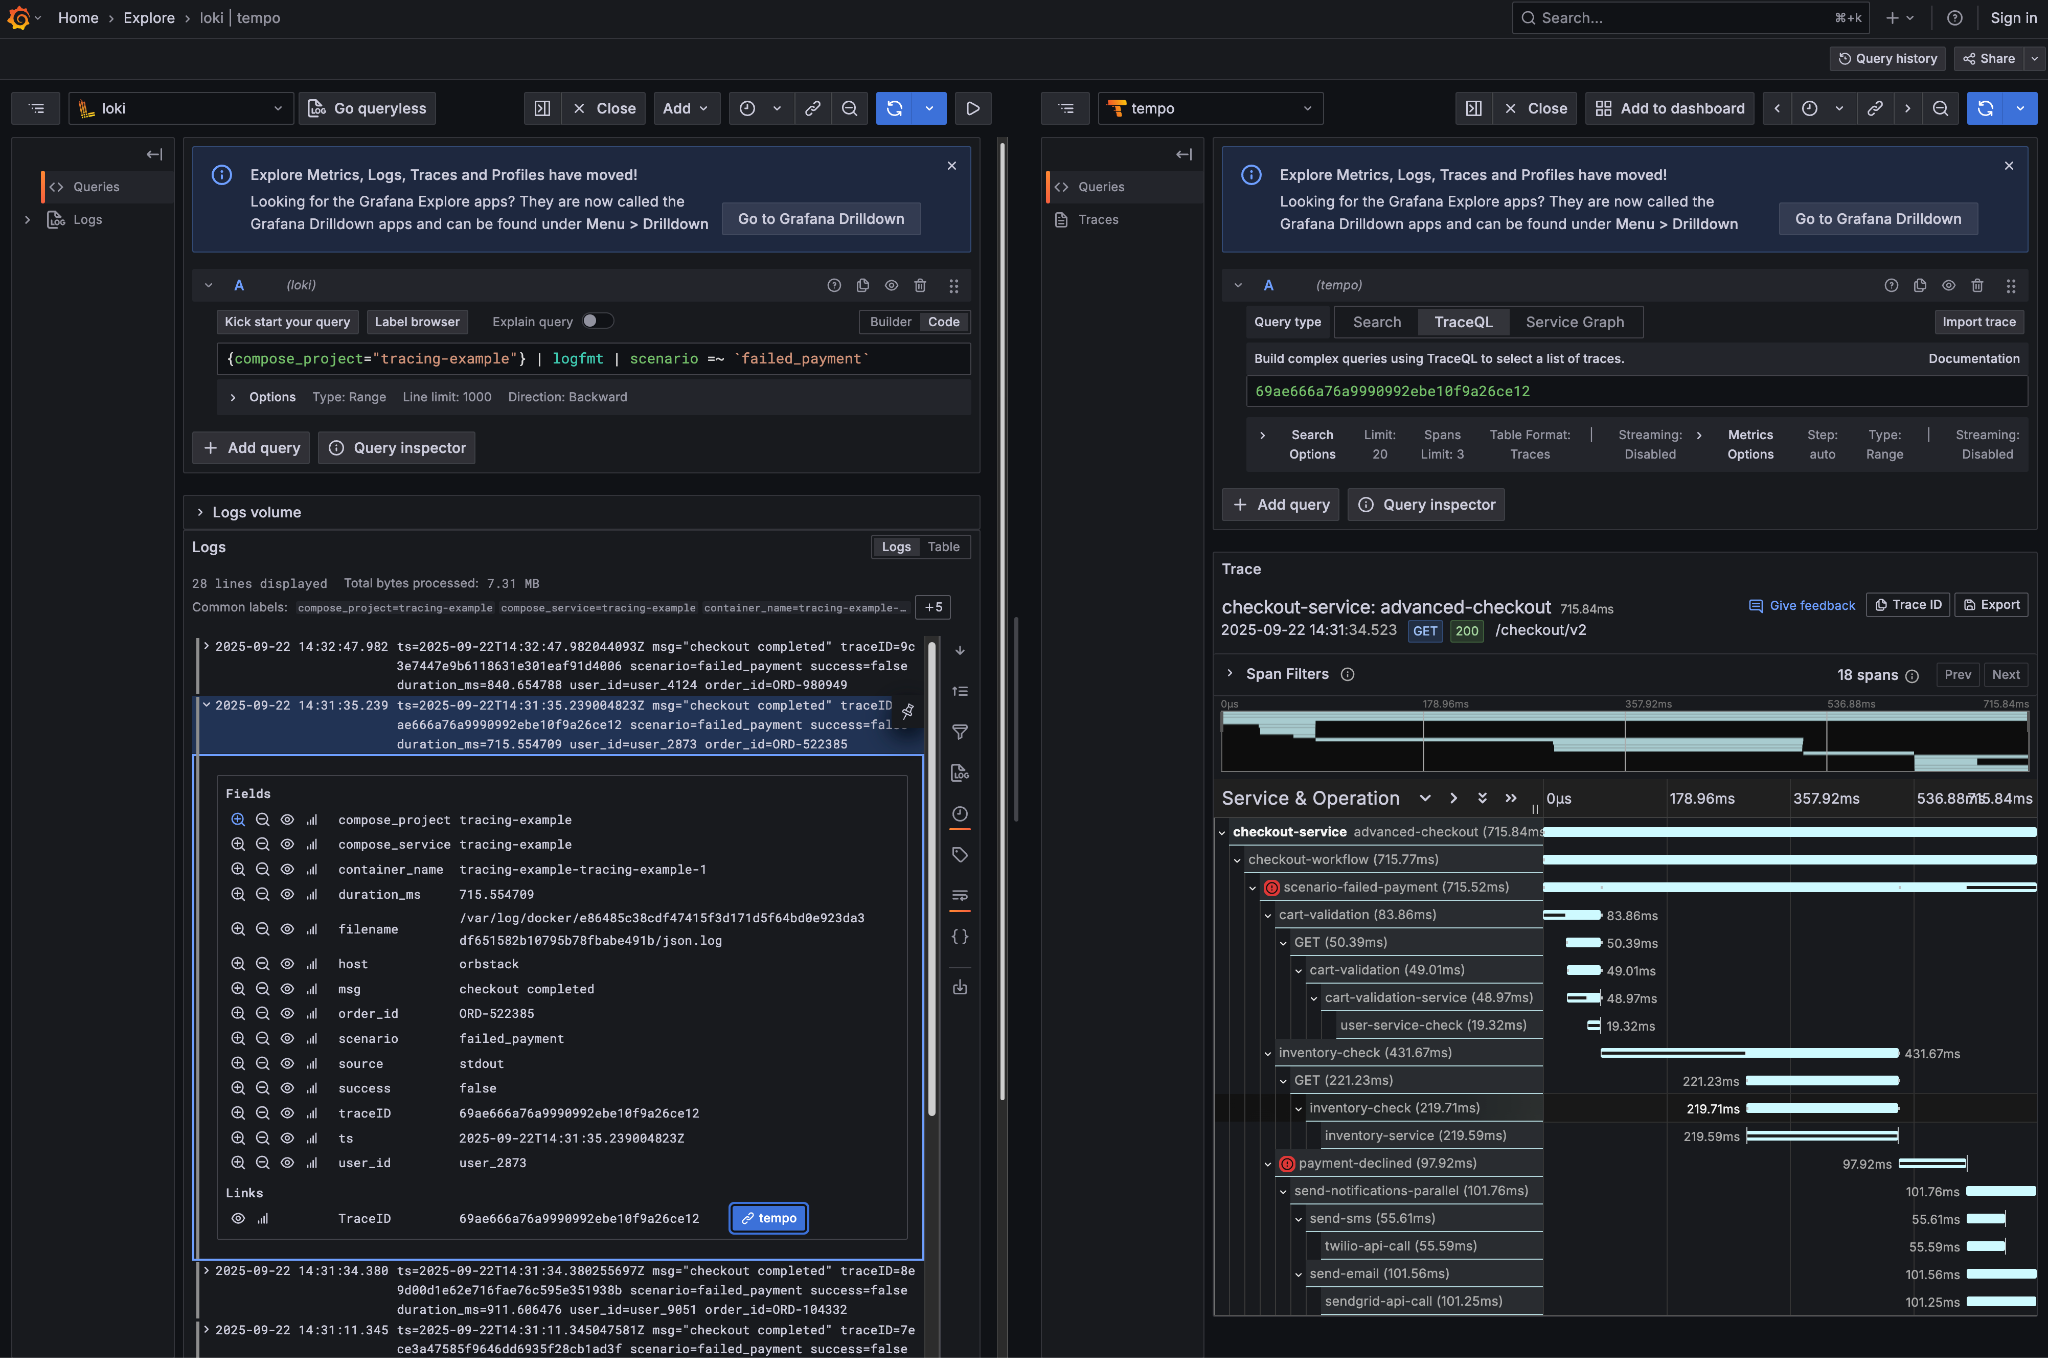Image resolution: width=2048 pixels, height=1358 pixels.
Task: Toggle the Explain query switch
Action: [x=597, y=321]
